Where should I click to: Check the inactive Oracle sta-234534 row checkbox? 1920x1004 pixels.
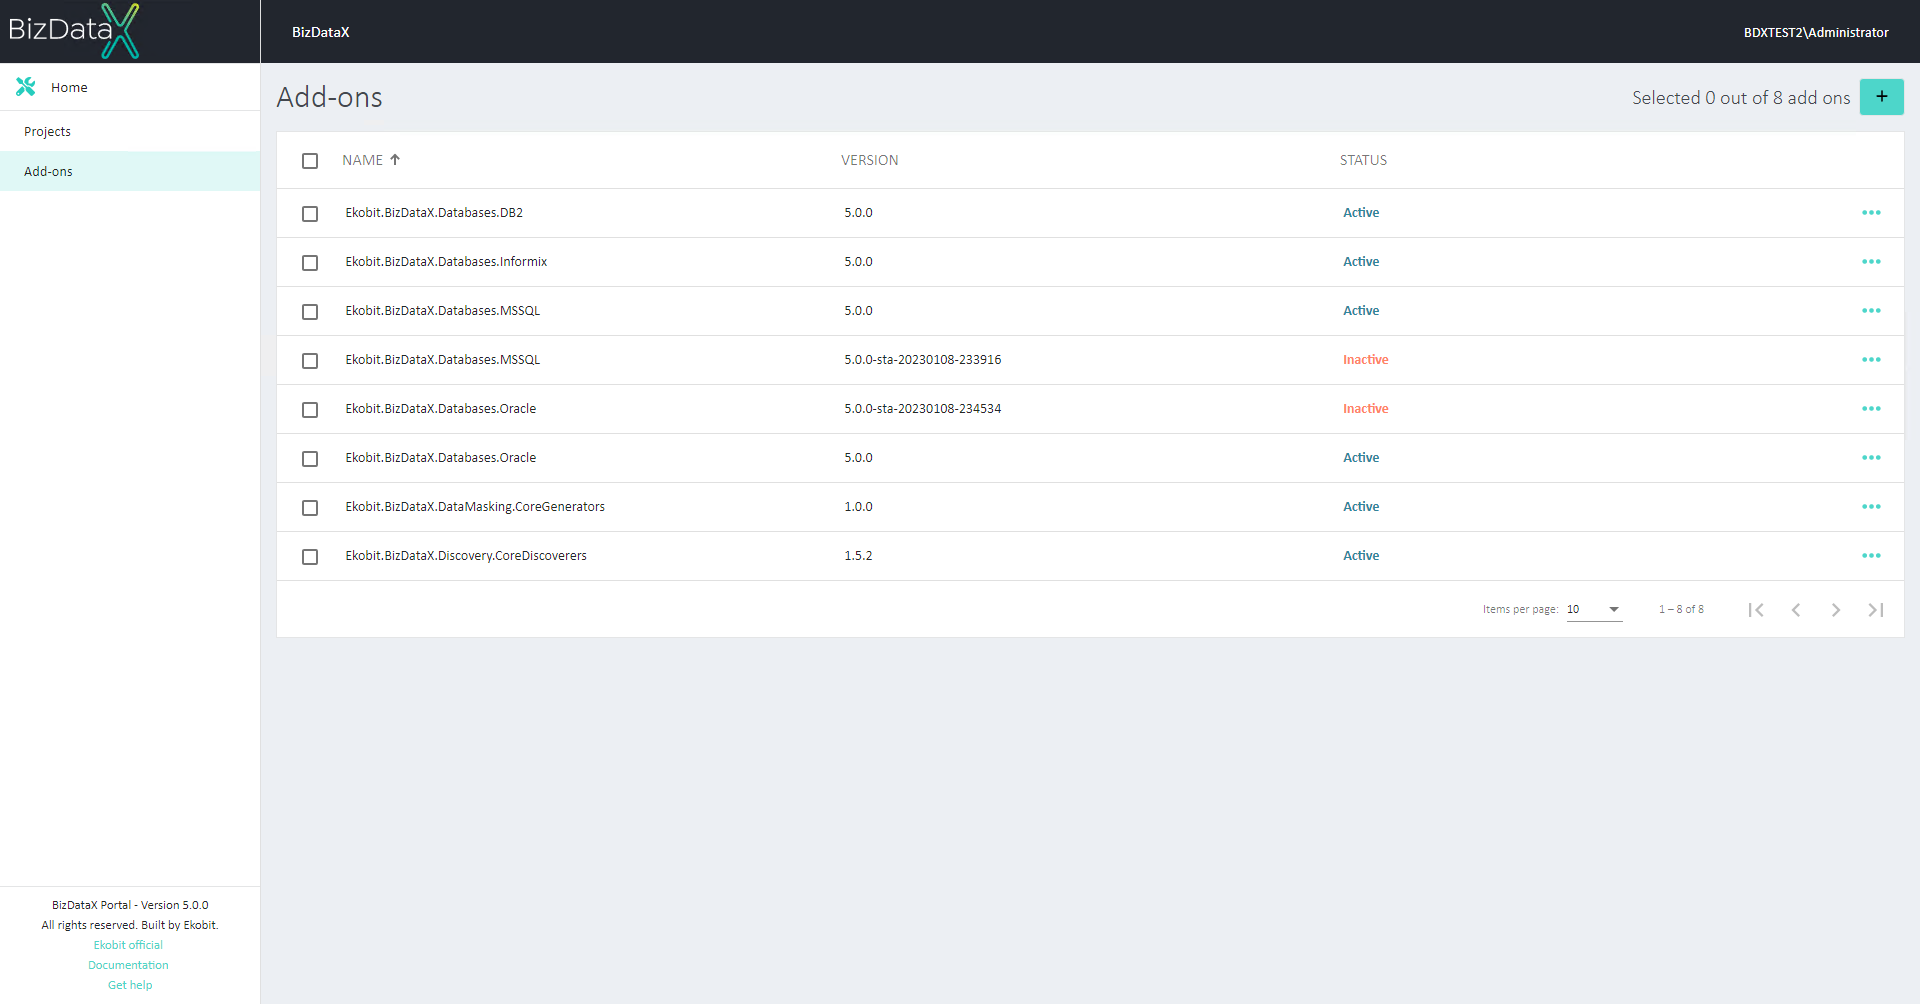(x=310, y=410)
